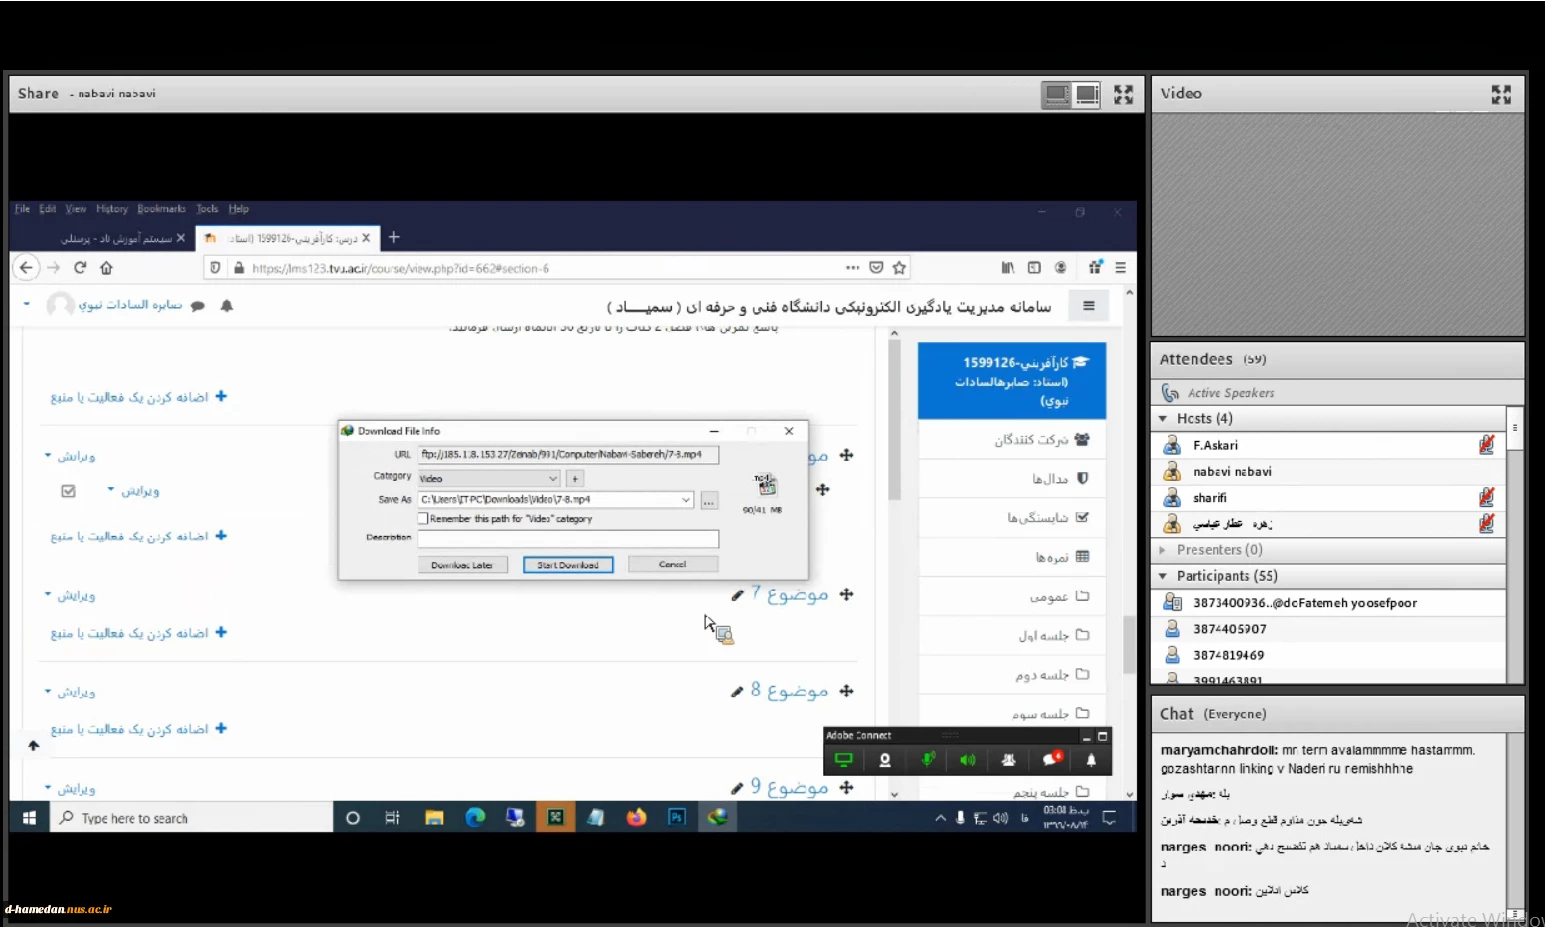Screen dimensions: 1545x927
Task: Click Start Download button
Action: point(567,565)
